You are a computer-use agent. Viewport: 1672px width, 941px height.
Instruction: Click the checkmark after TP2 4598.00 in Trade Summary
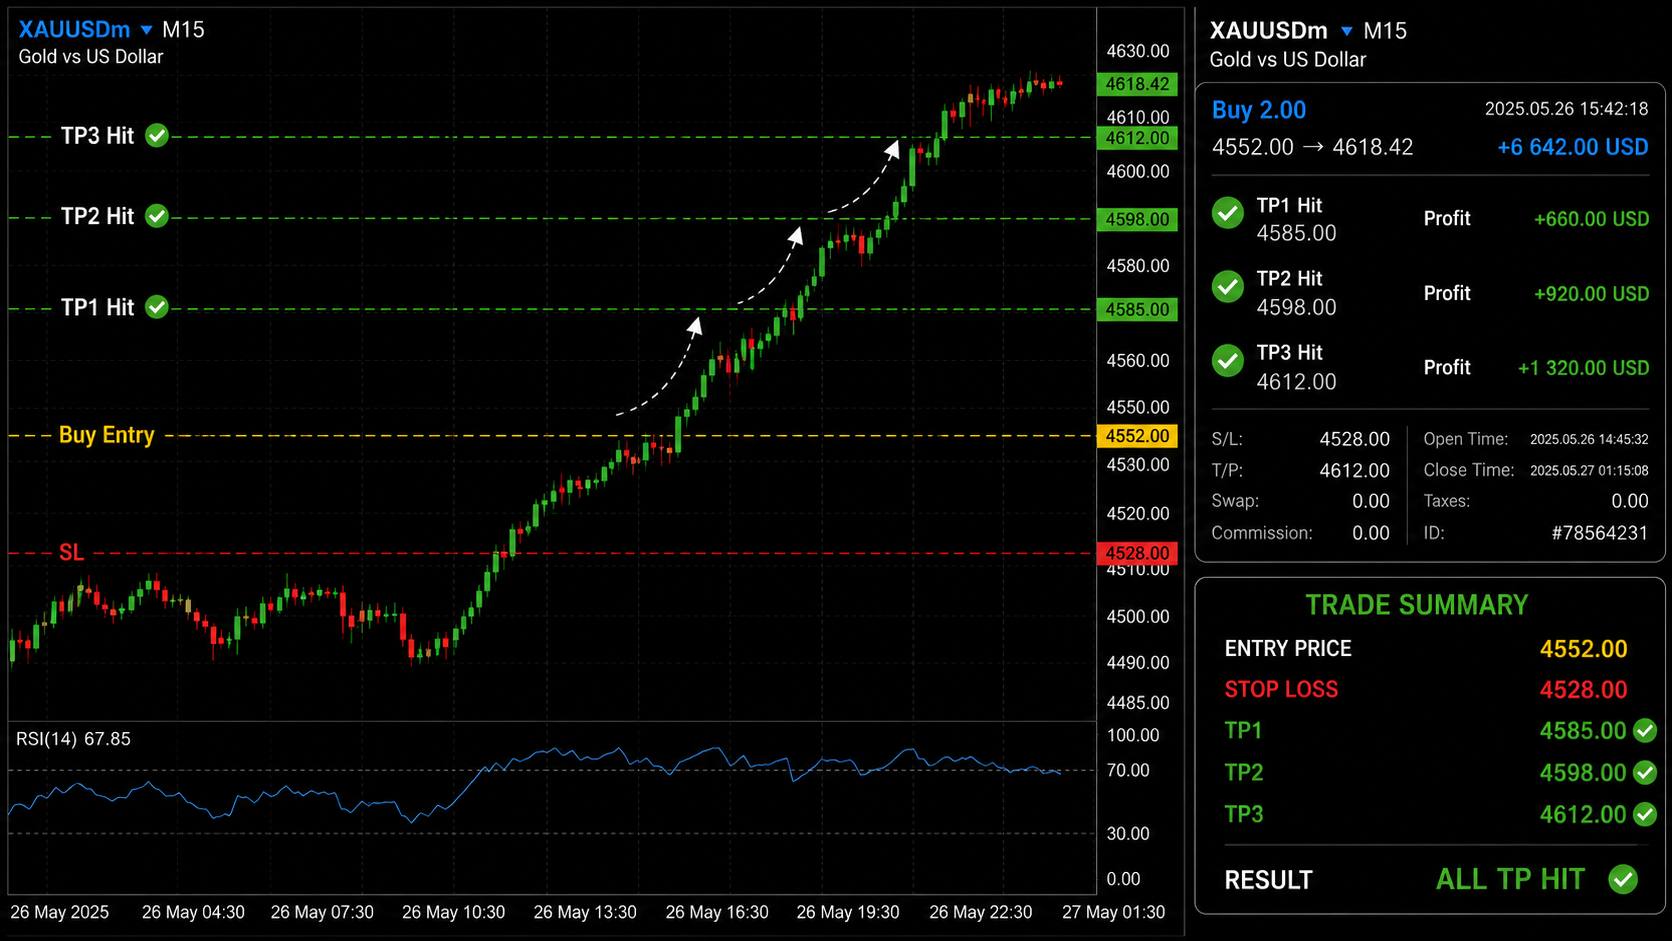(1645, 773)
